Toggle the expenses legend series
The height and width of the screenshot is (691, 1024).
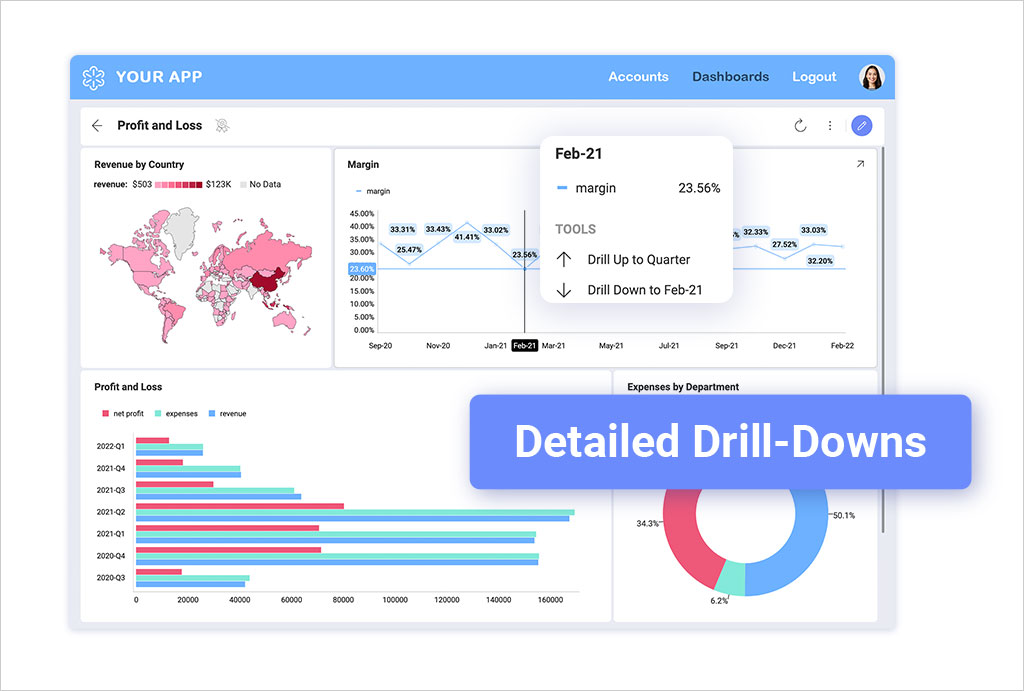pyautogui.click(x=176, y=414)
